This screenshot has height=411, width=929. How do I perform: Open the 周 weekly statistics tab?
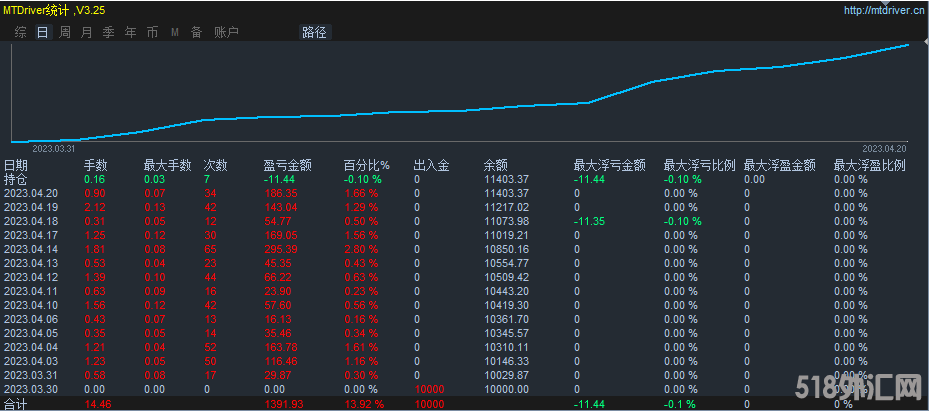[x=64, y=32]
